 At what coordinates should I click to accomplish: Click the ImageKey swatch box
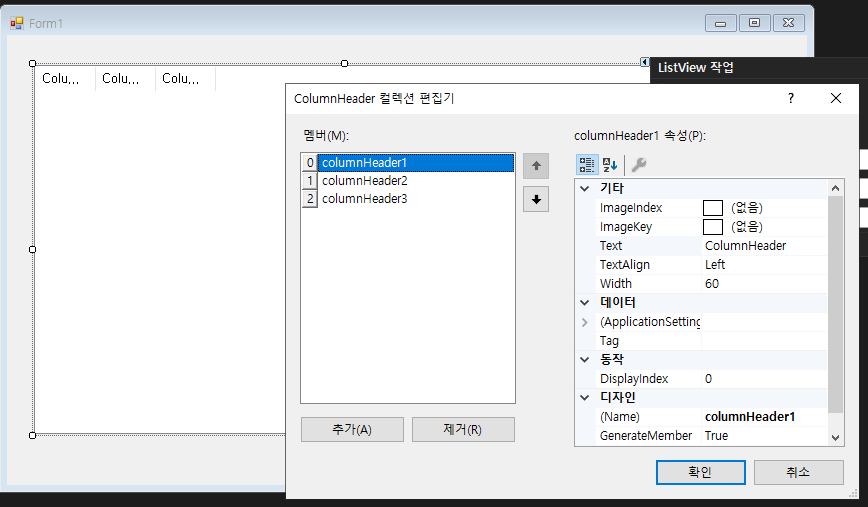coord(712,227)
